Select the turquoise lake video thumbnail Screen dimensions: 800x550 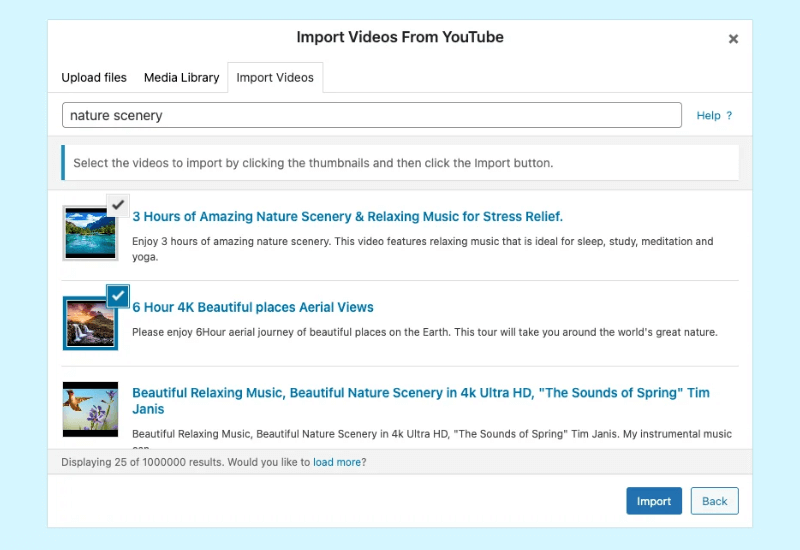pos(90,232)
